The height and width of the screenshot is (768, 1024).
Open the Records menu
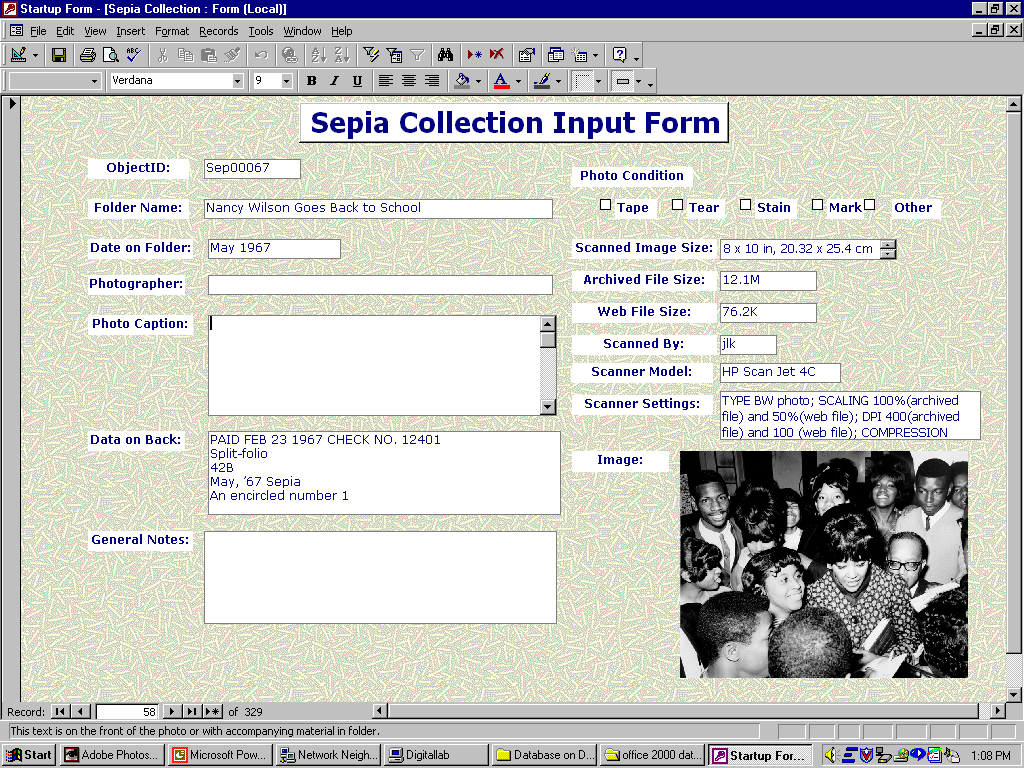[218, 31]
